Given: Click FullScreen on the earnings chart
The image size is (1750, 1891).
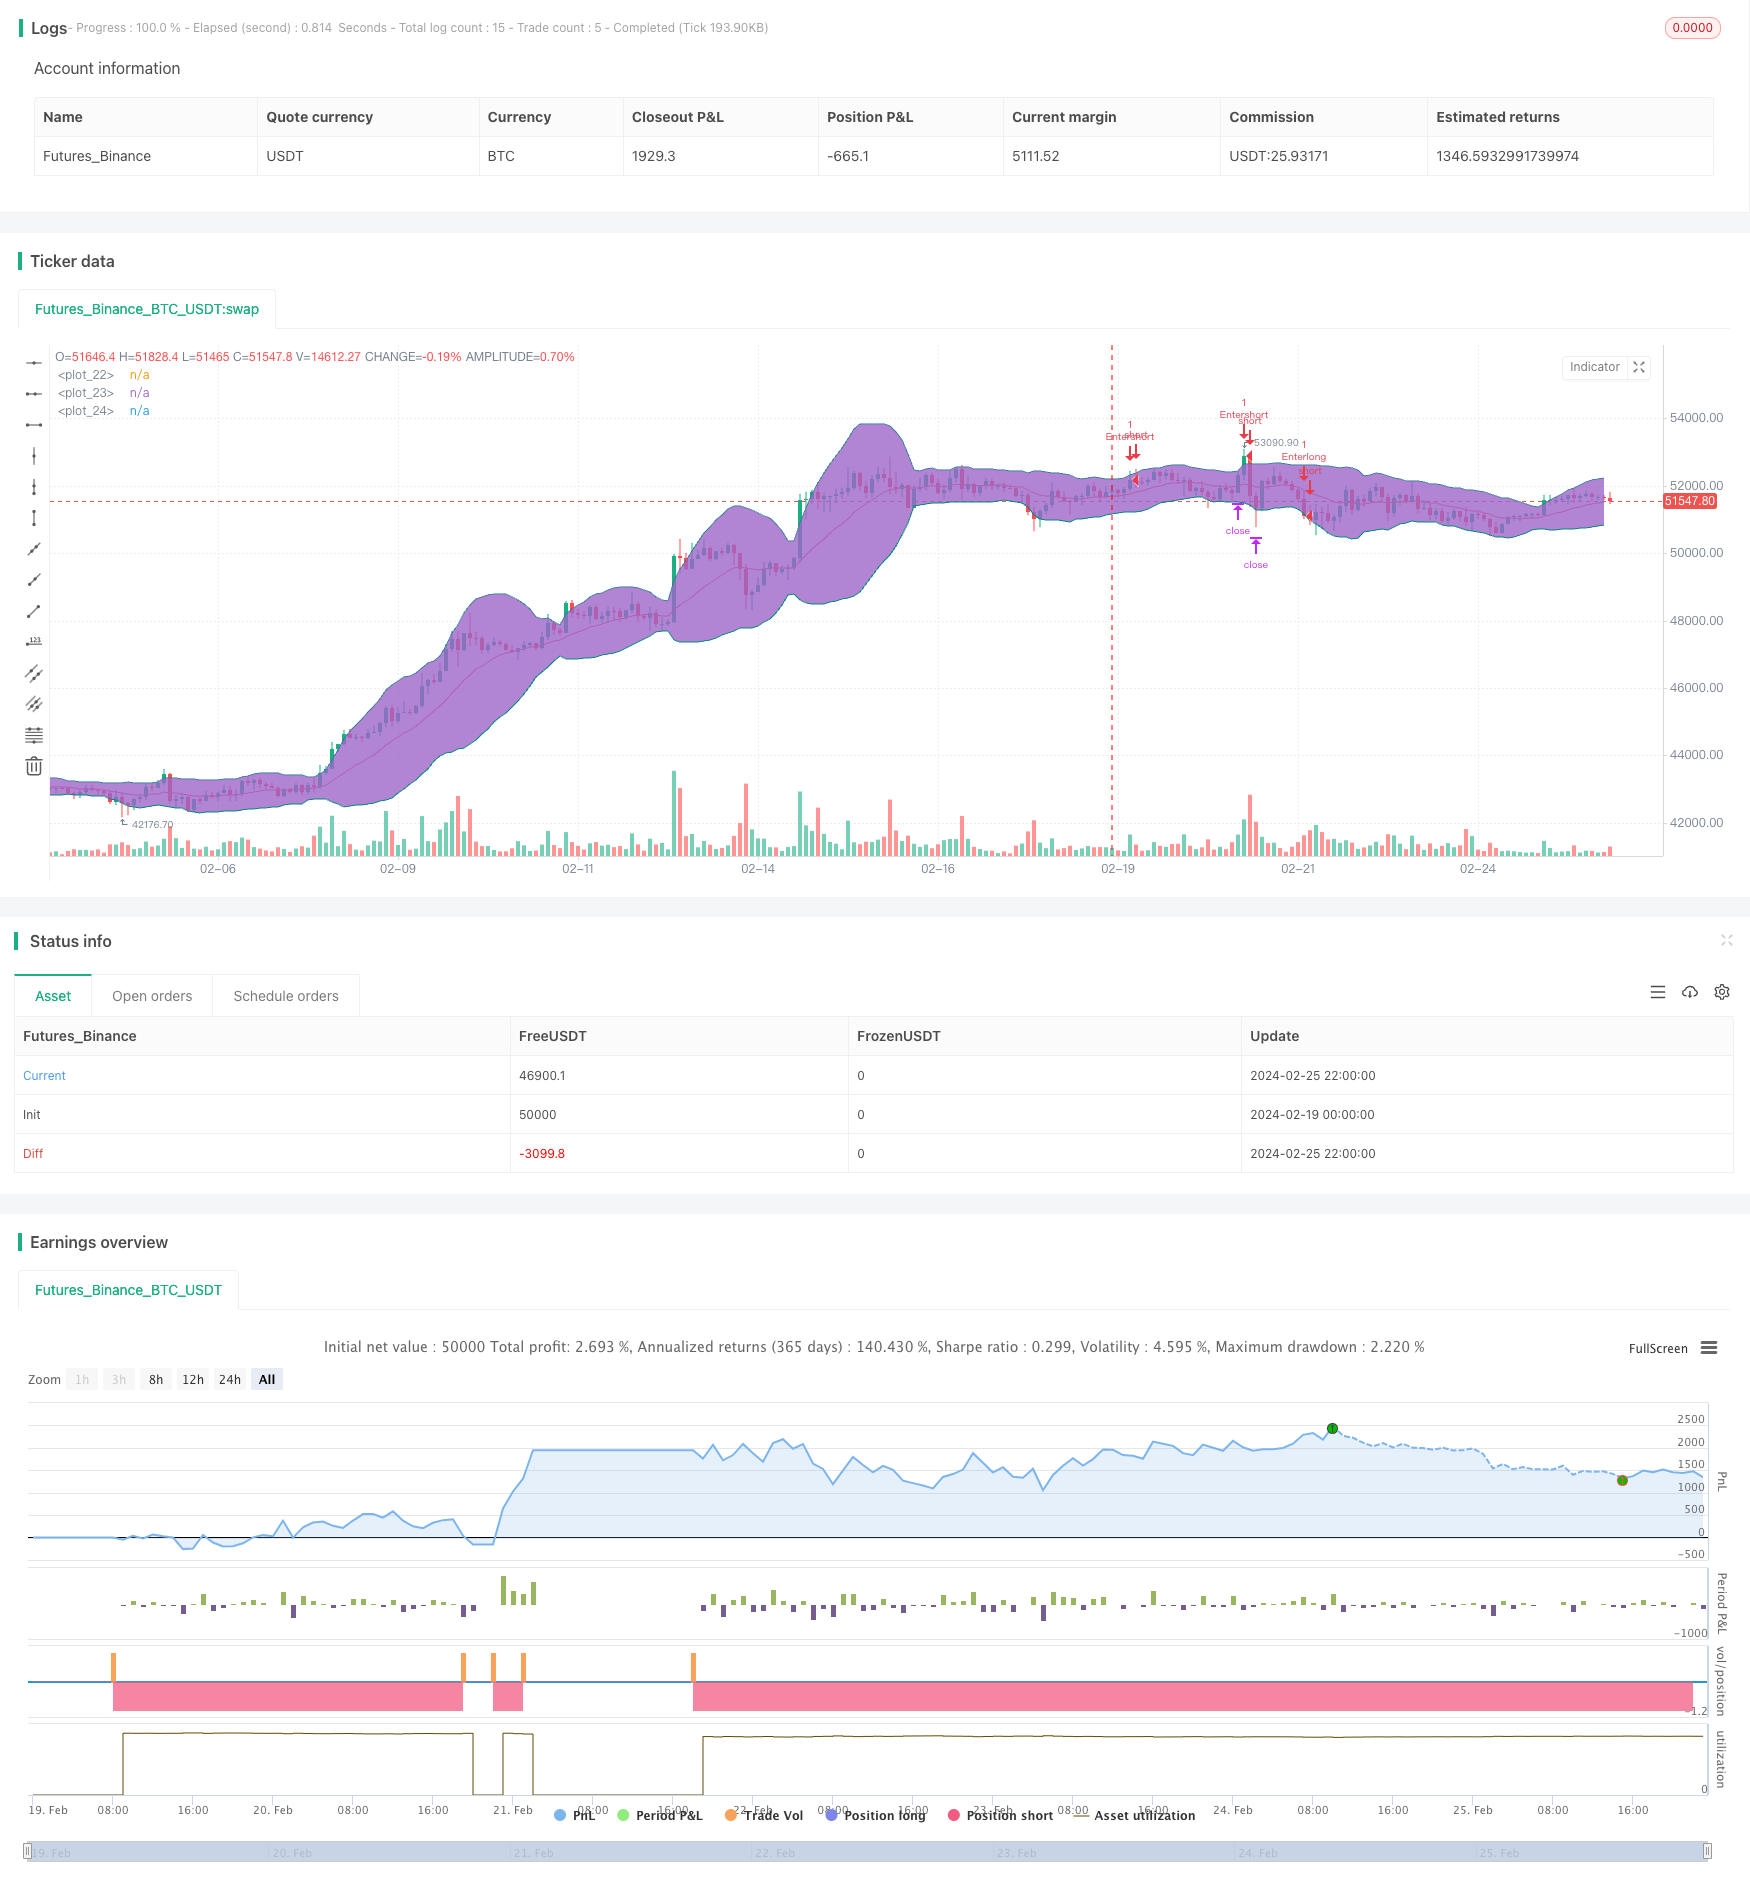Looking at the screenshot, I should 1657,1349.
